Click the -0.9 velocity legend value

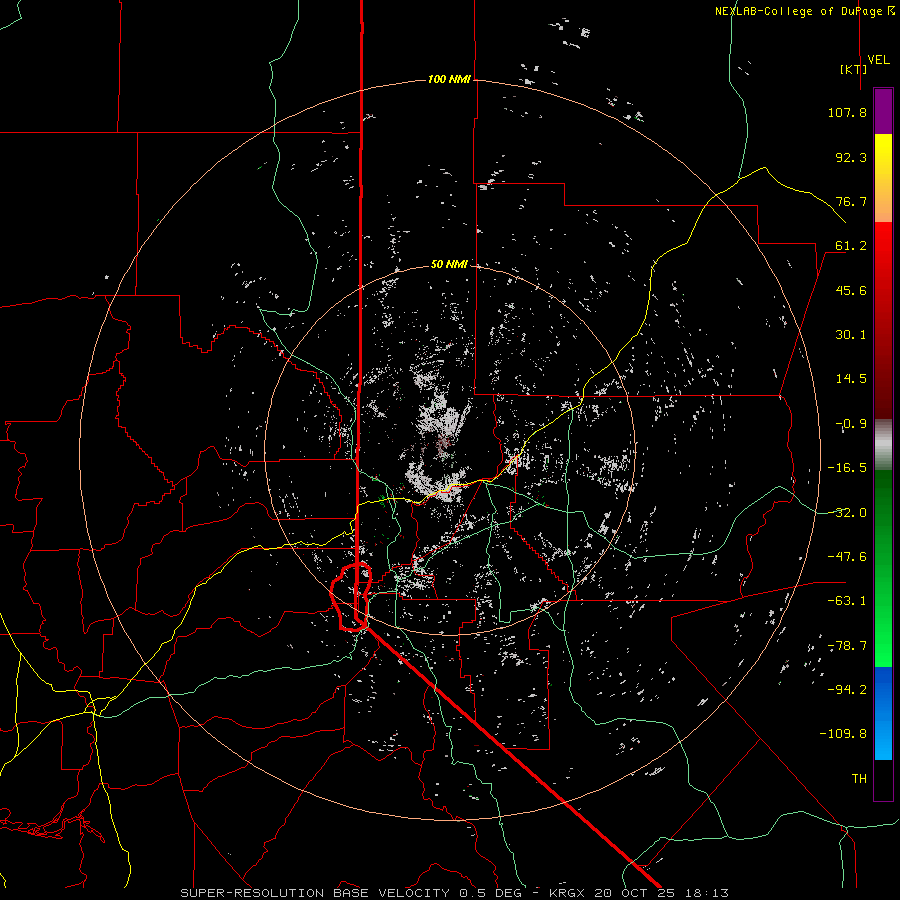(x=851, y=424)
